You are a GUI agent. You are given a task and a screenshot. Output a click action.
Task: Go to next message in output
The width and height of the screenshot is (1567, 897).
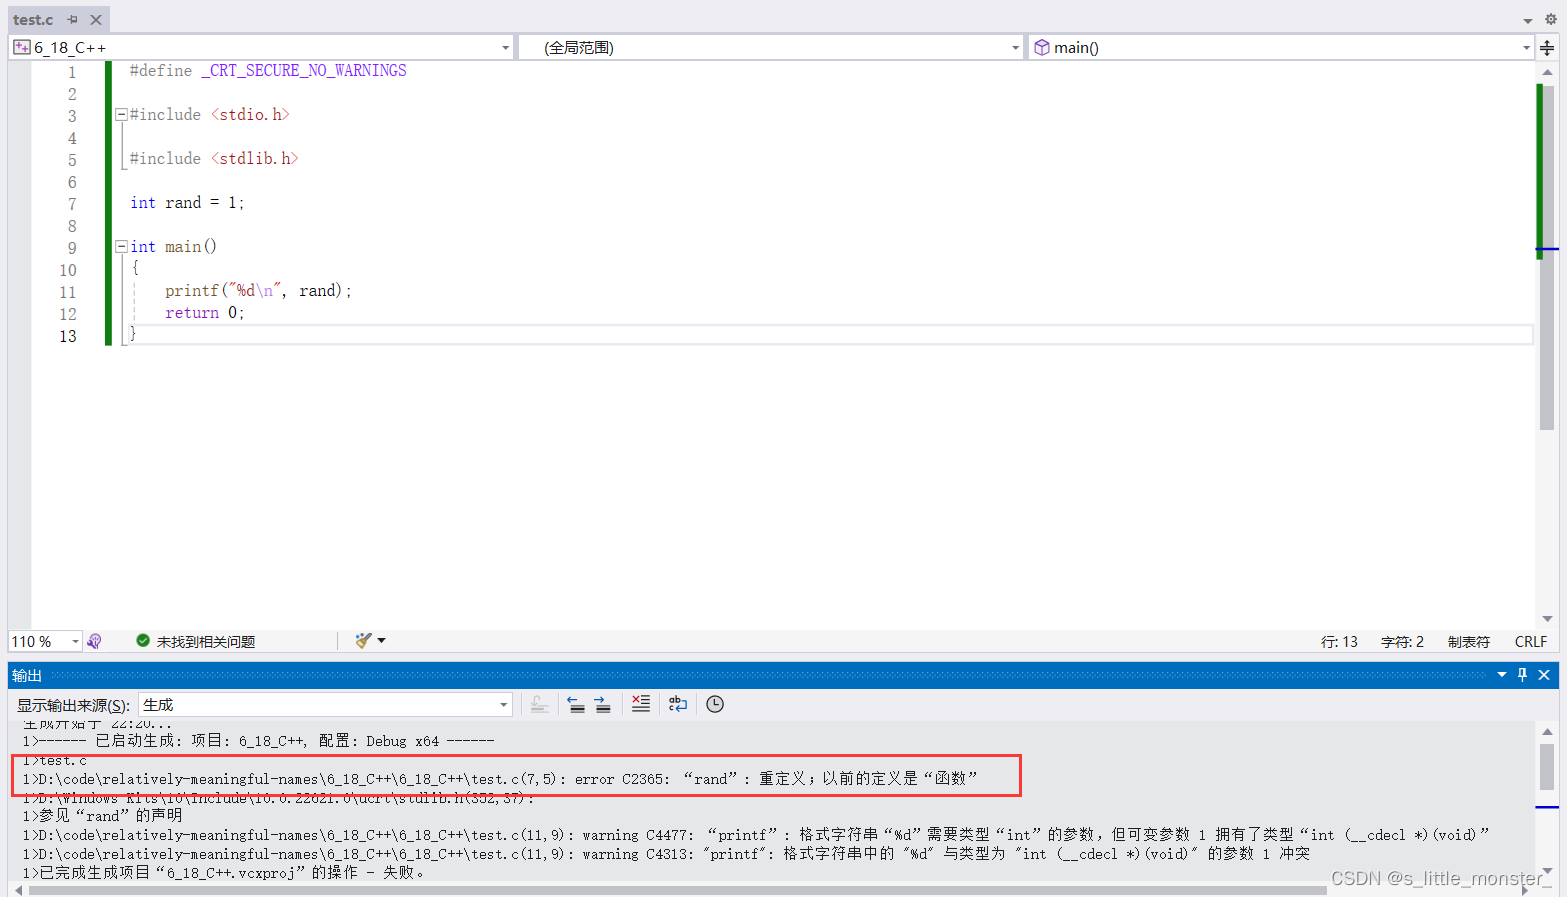602,705
